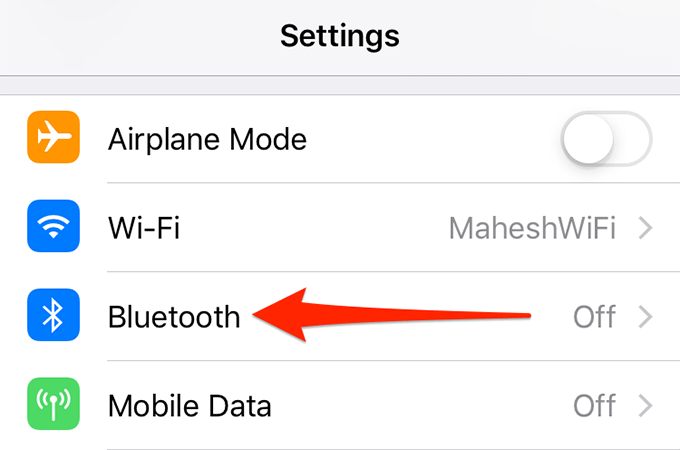Expand Wi-Fi settings via its chevron
Viewport: 680px width, 450px height.
646,228
